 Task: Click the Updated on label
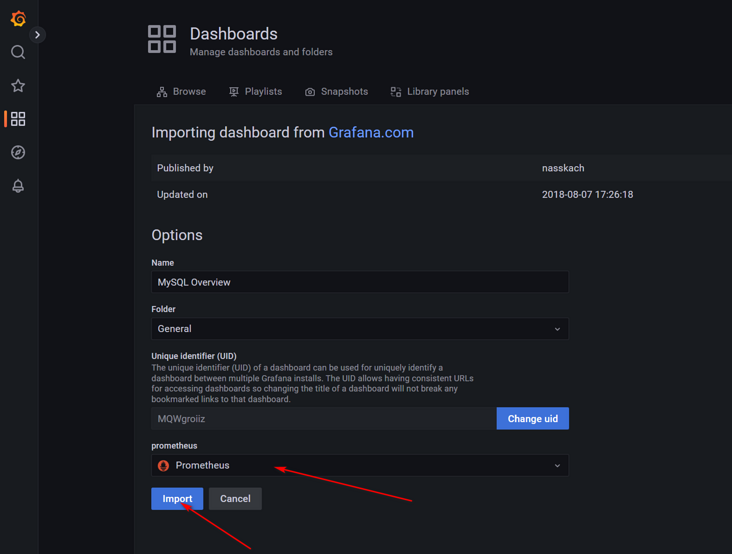(x=182, y=195)
